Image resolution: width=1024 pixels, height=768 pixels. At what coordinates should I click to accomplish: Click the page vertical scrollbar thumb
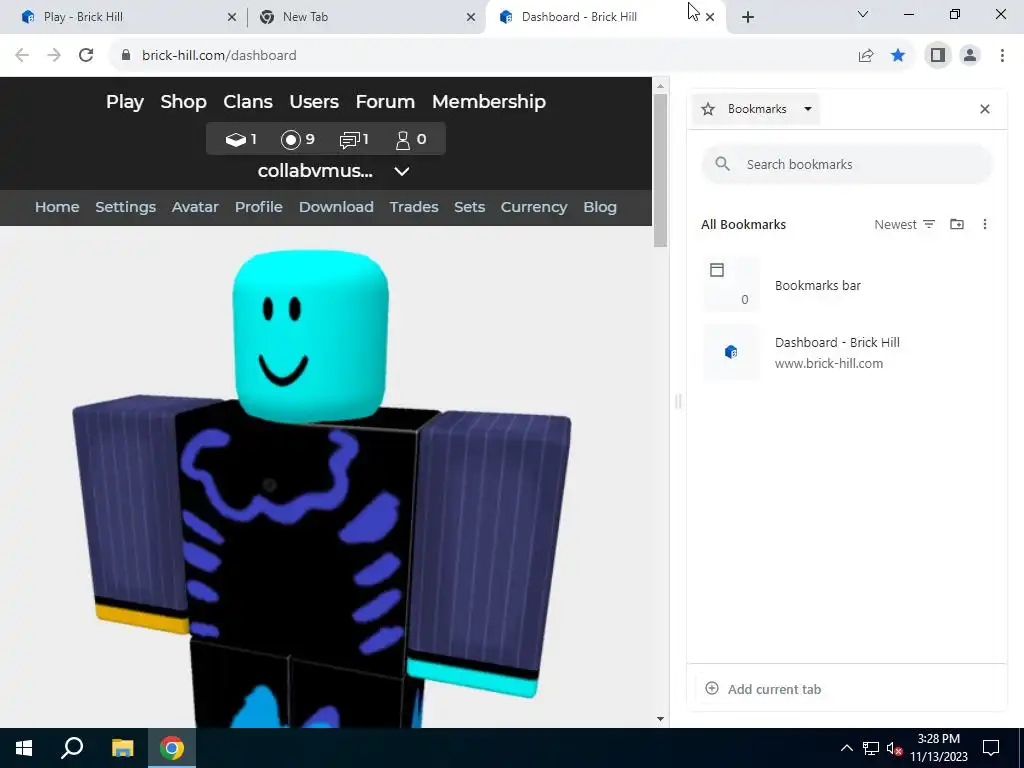point(660,170)
